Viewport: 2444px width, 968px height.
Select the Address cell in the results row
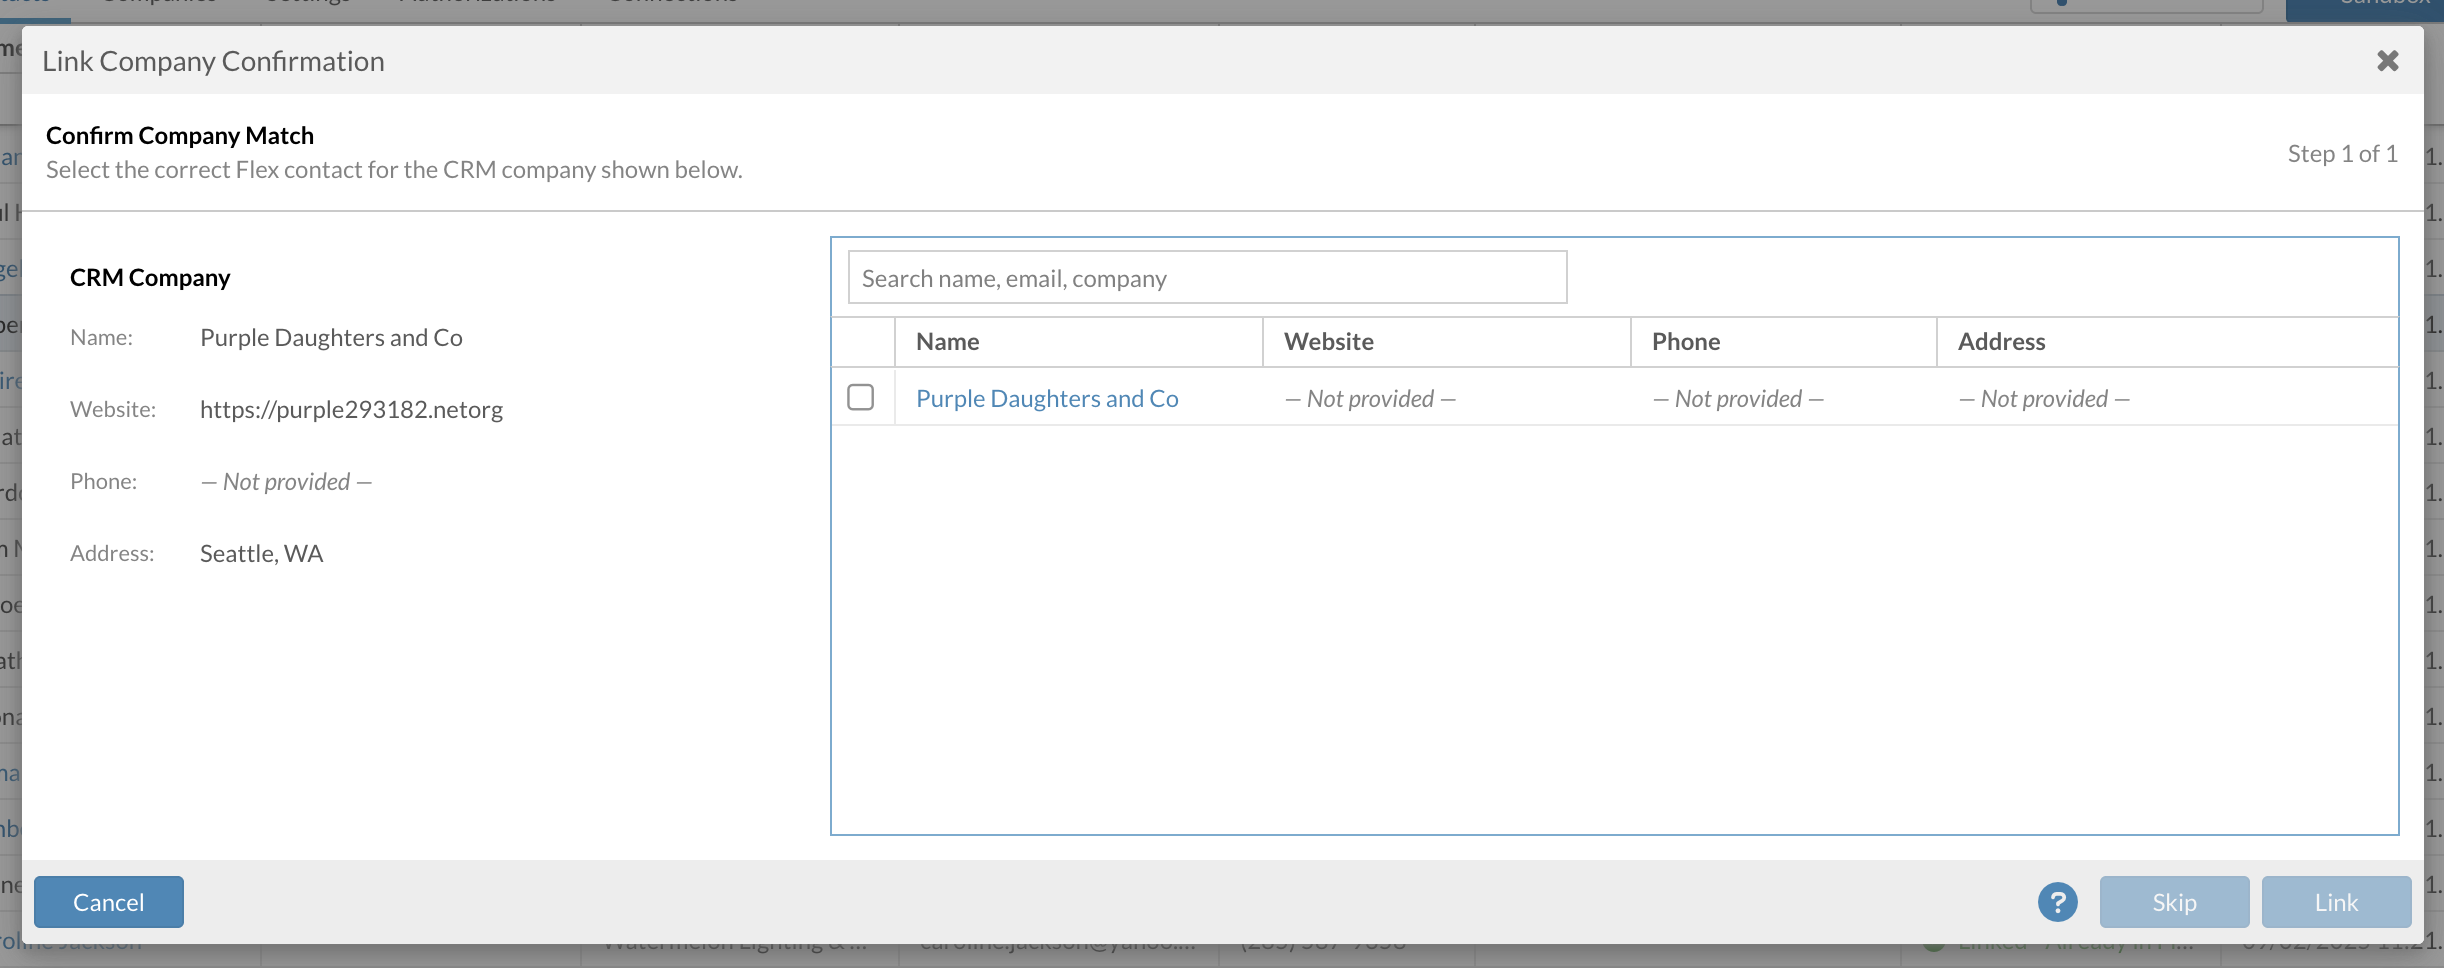(2044, 399)
